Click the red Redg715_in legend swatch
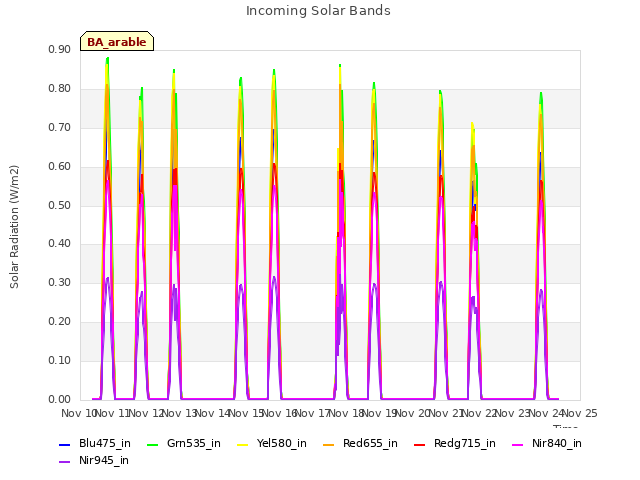 point(420,444)
